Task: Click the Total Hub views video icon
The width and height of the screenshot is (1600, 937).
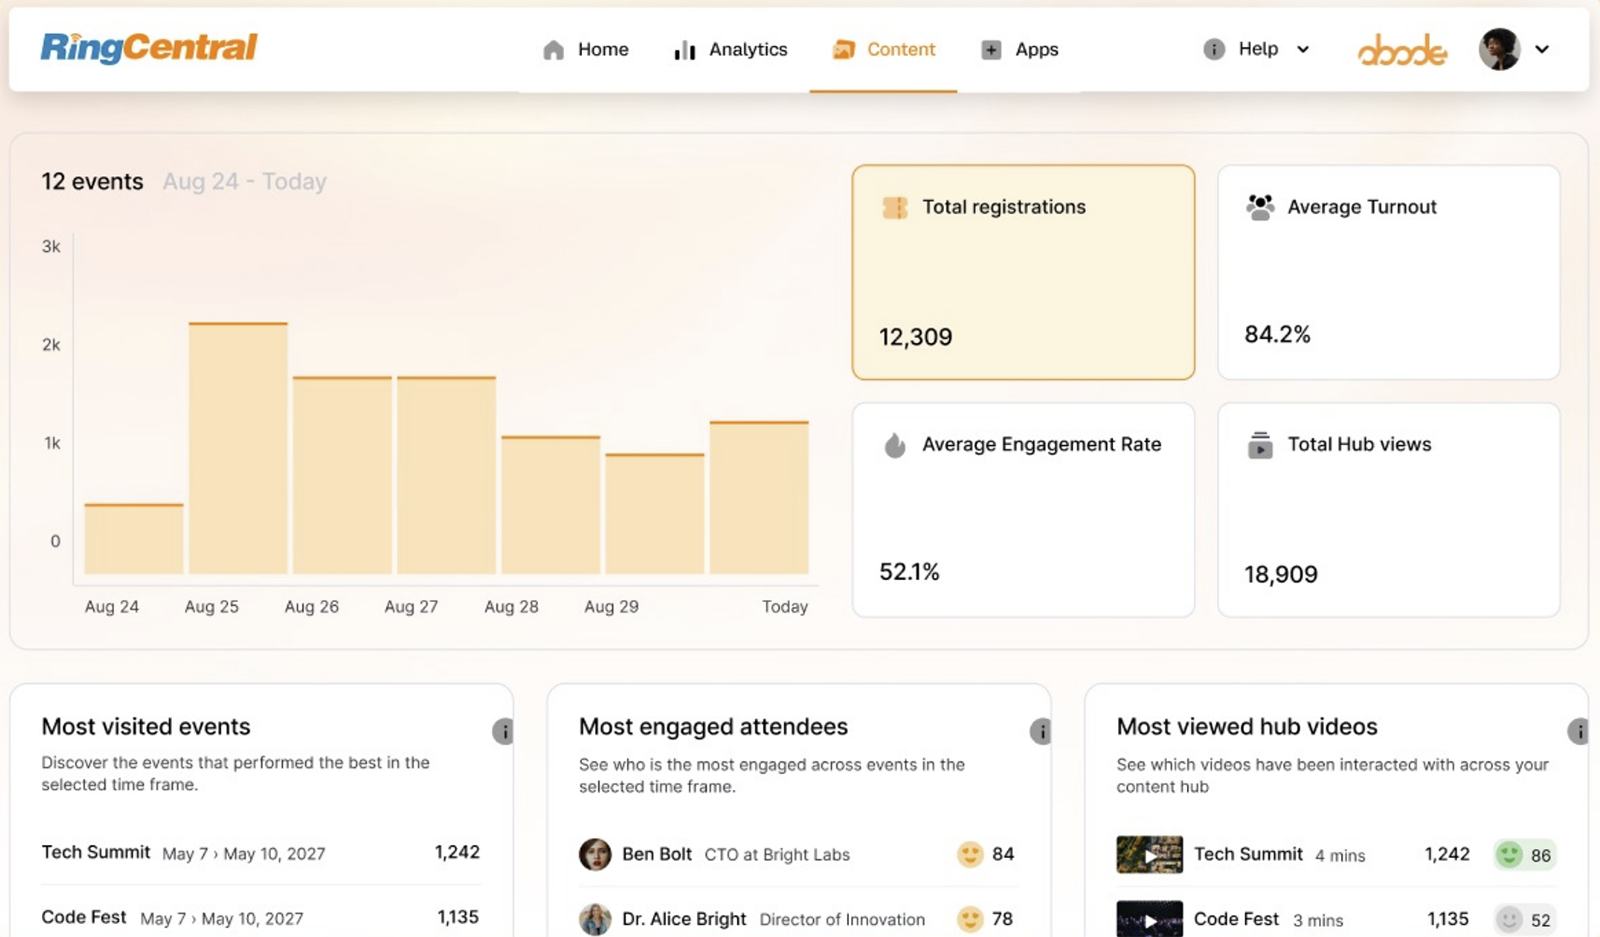Action: click(1260, 445)
